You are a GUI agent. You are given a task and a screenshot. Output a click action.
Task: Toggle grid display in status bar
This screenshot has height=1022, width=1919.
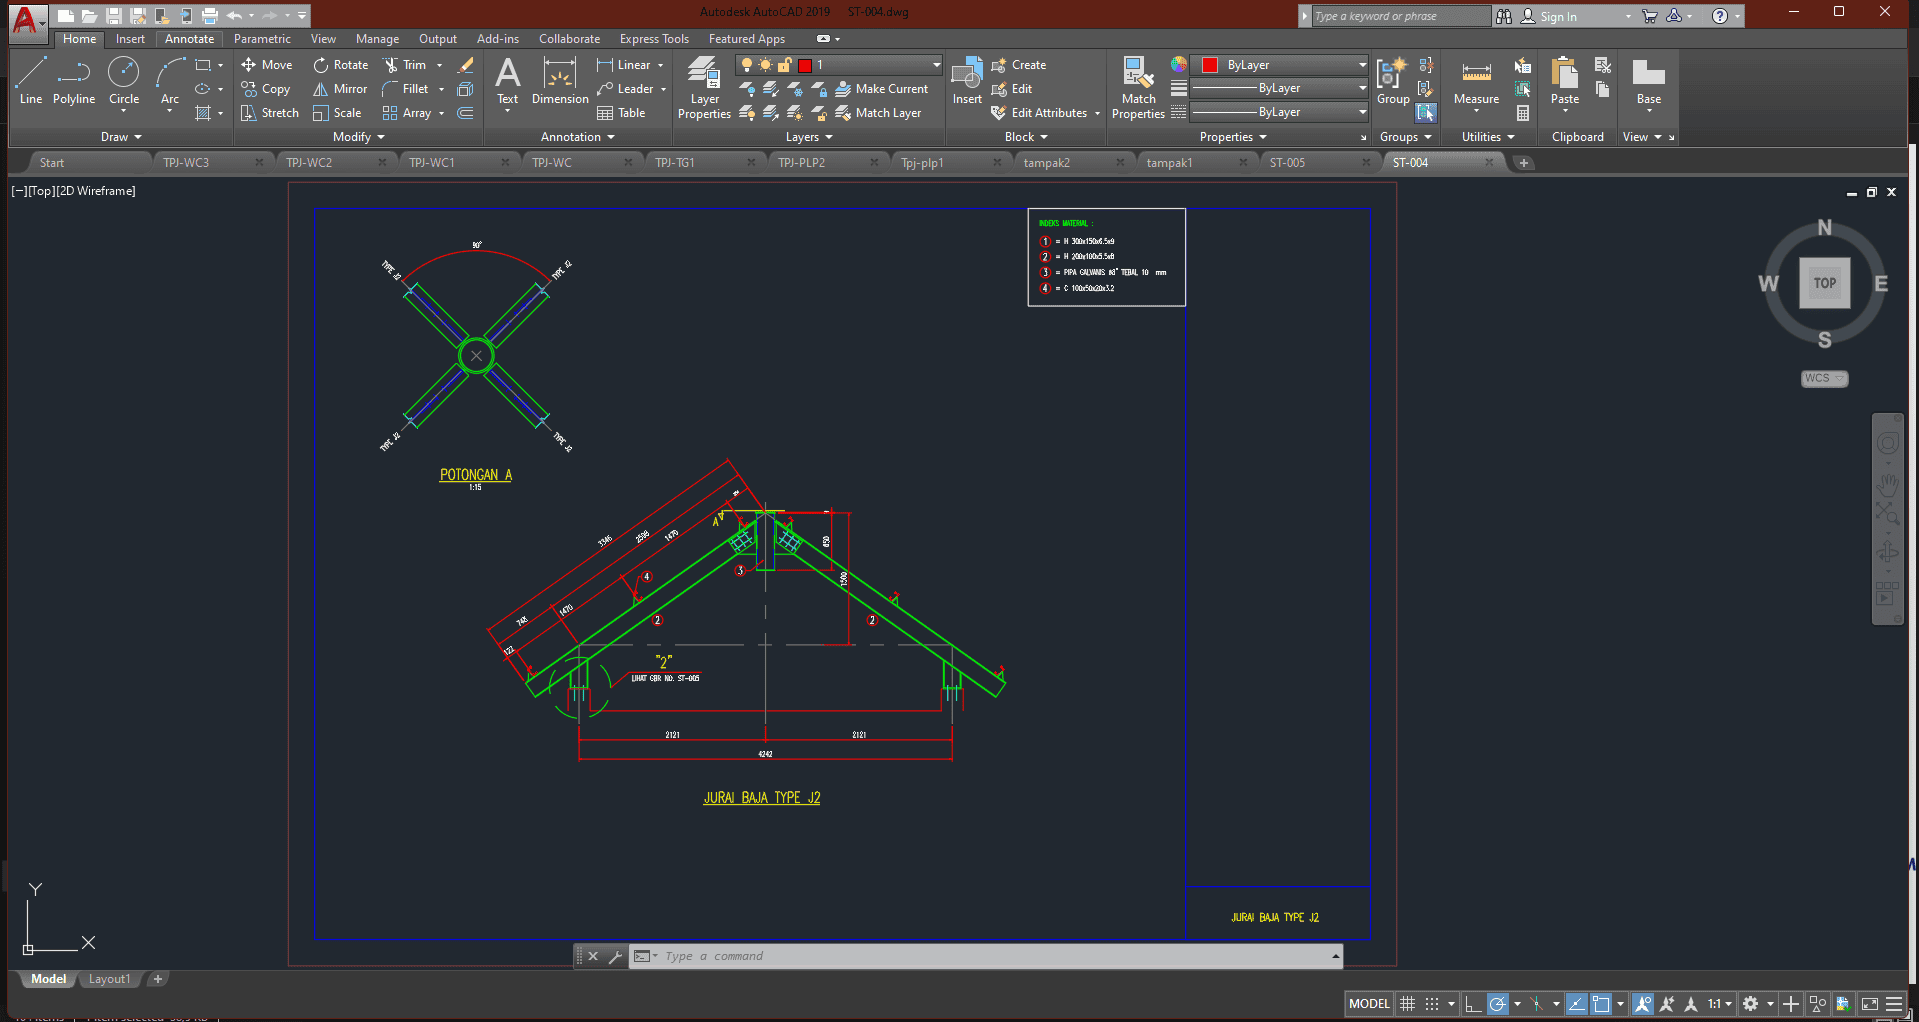[x=1407, y=1004]
